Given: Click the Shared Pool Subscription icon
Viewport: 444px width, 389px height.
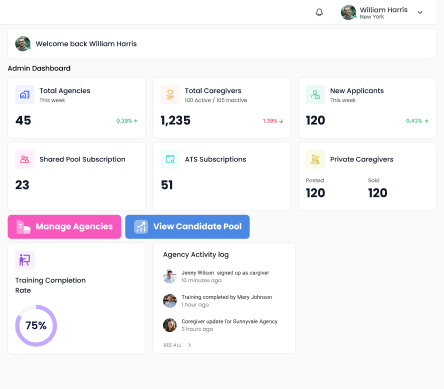Looking at the screenshot, I should [25, 159].
